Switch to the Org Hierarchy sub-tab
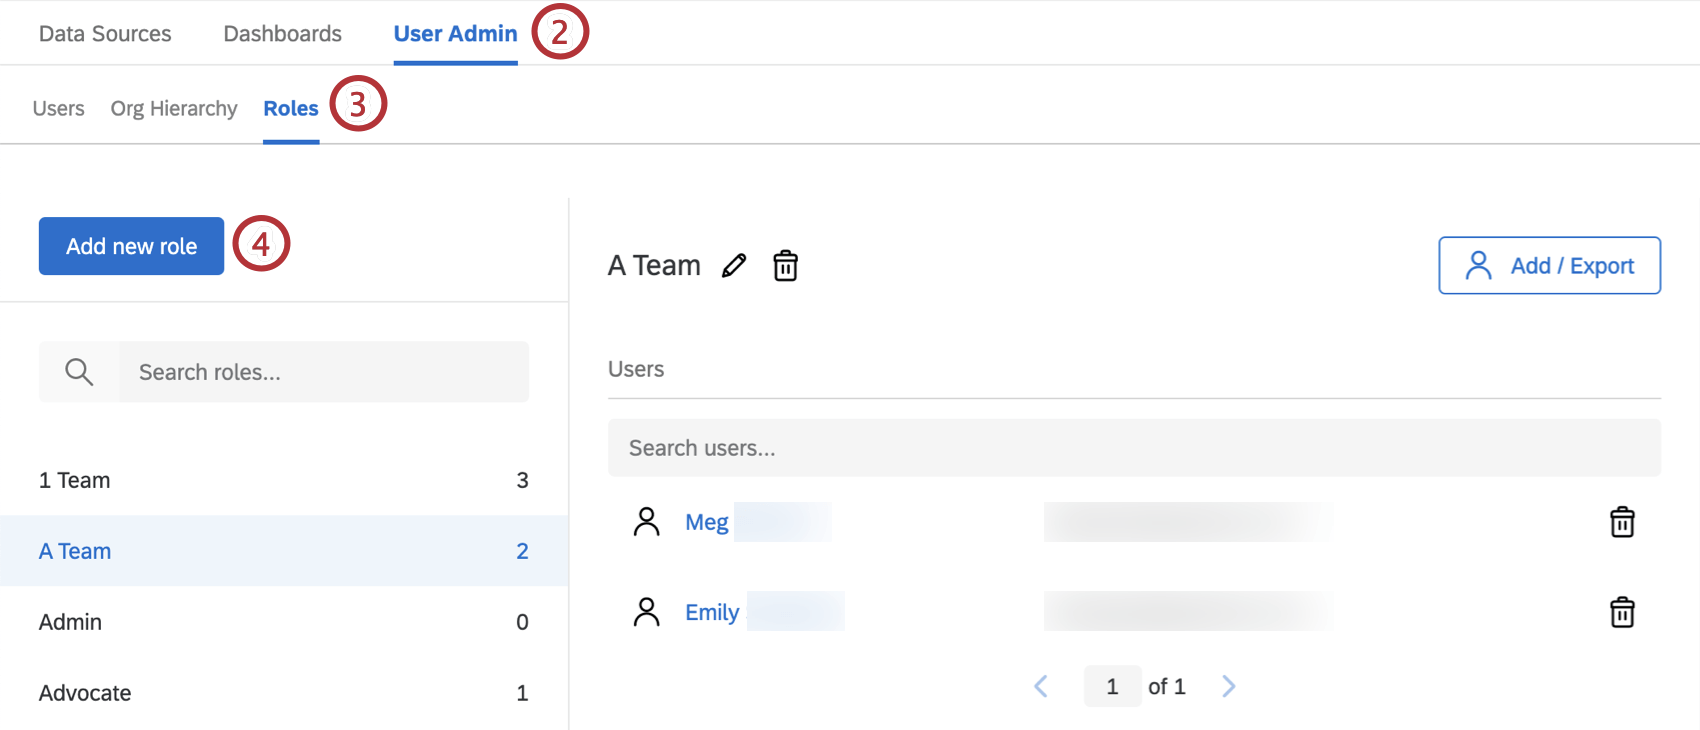This screenshot has height=730, width=1700. tap(174, 108)
